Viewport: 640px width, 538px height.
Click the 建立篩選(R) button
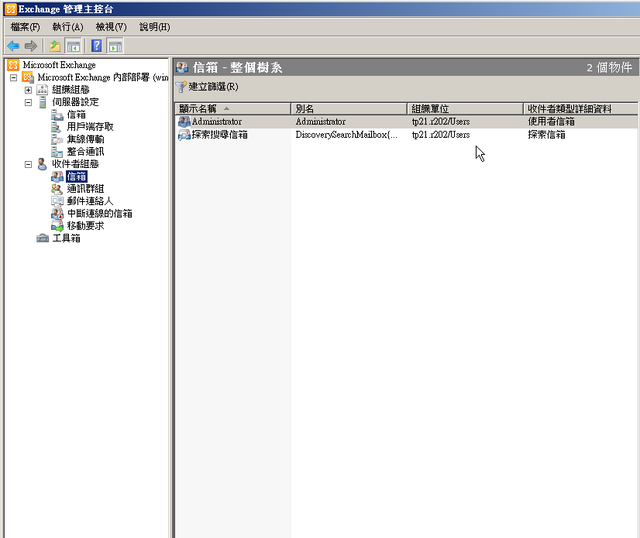(x=207, y=87)
